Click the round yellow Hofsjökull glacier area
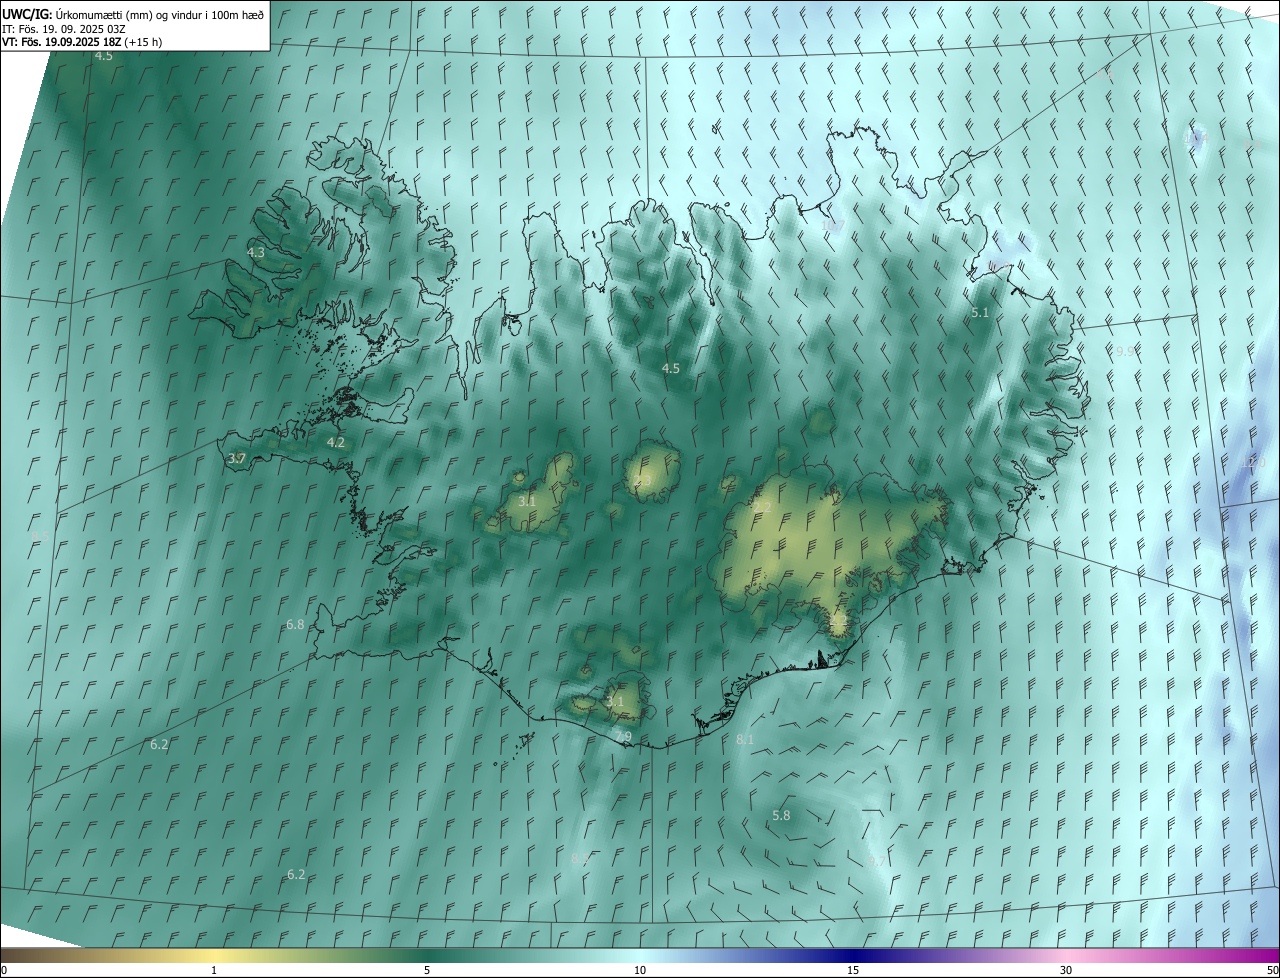This screenshot has width=1280, height=978. pyautogui.click(x=652, y=473)
